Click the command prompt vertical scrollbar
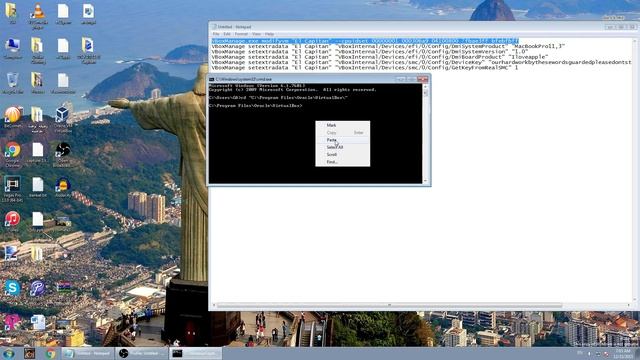Image resolution: width=640 pixels, height=360 pixels. (426, 134)
